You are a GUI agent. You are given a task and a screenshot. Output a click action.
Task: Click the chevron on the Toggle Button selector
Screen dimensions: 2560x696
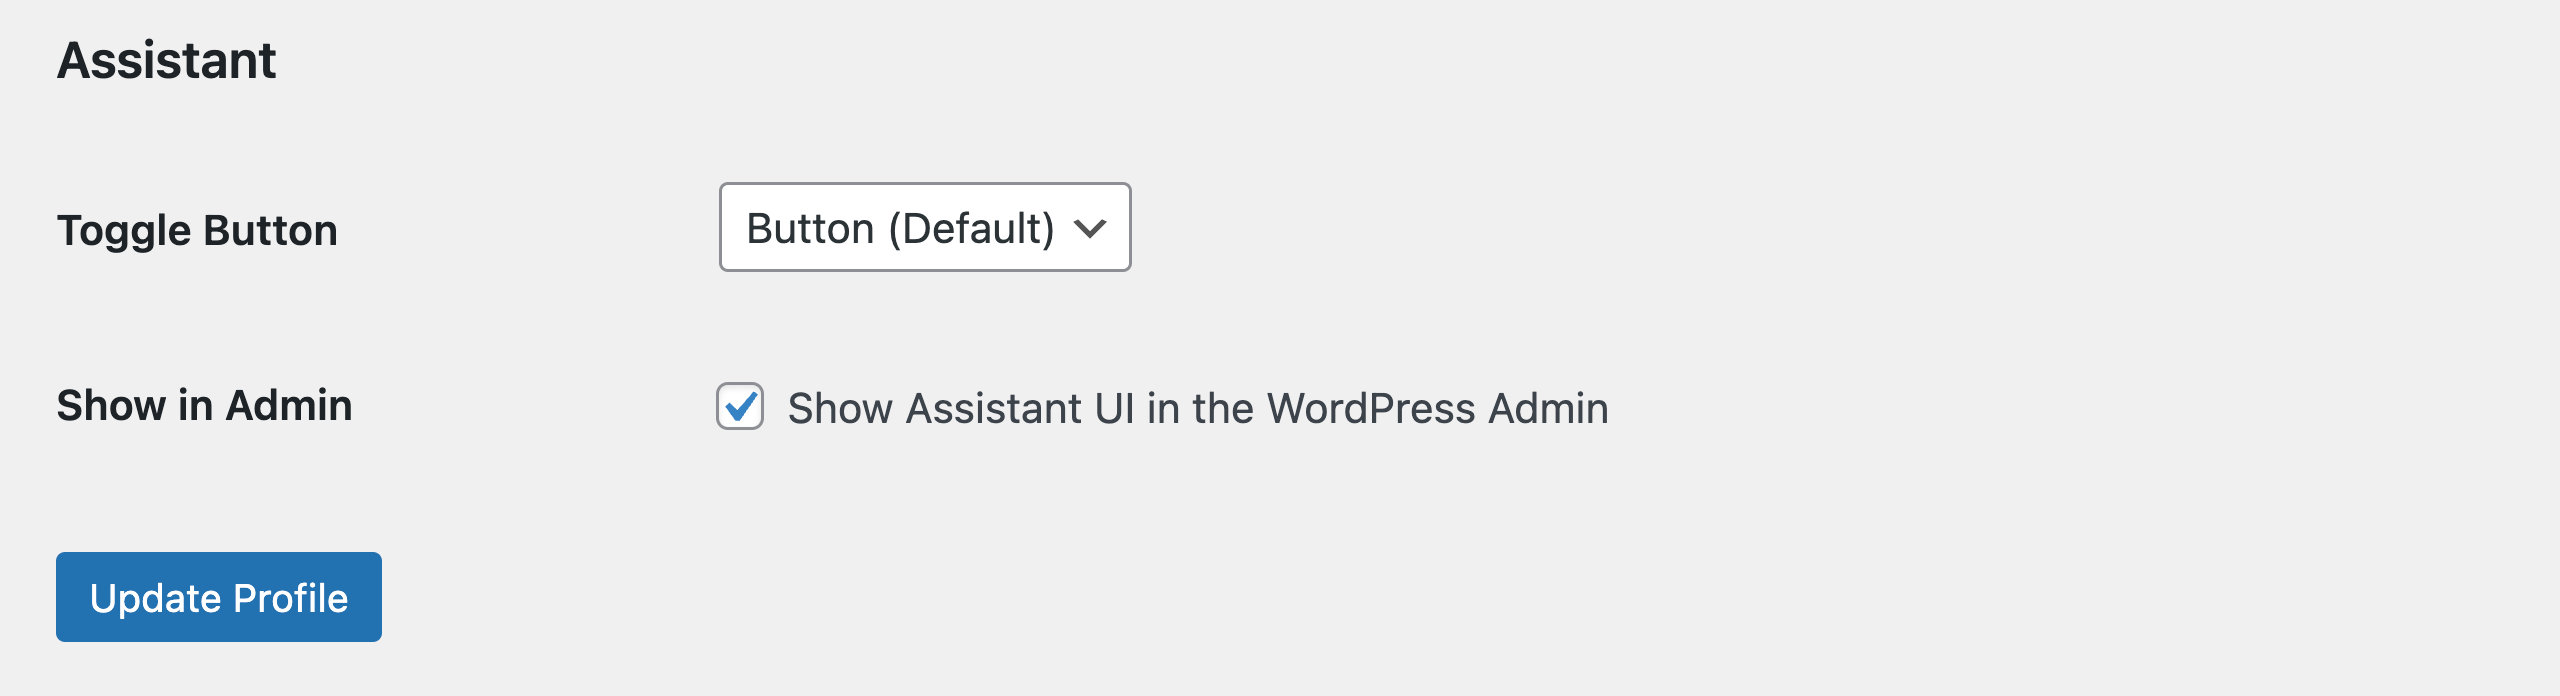(x=1090, y=228)
